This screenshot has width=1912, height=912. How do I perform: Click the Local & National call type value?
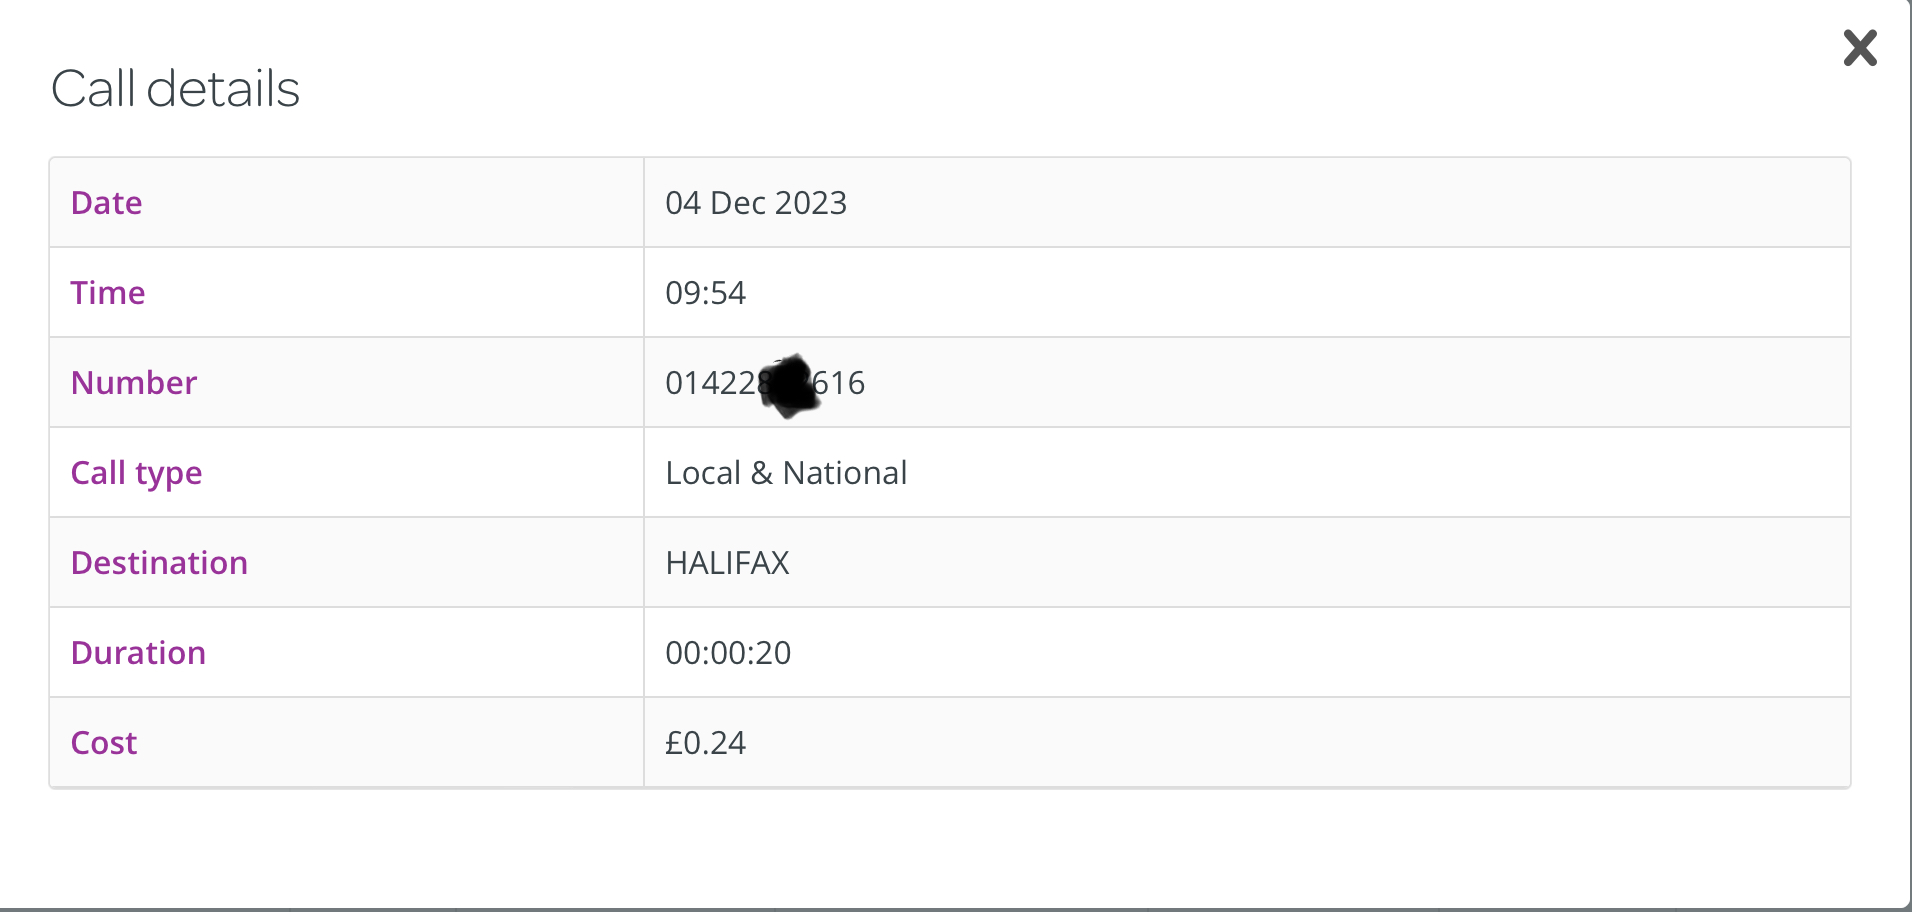pos(787,473)
